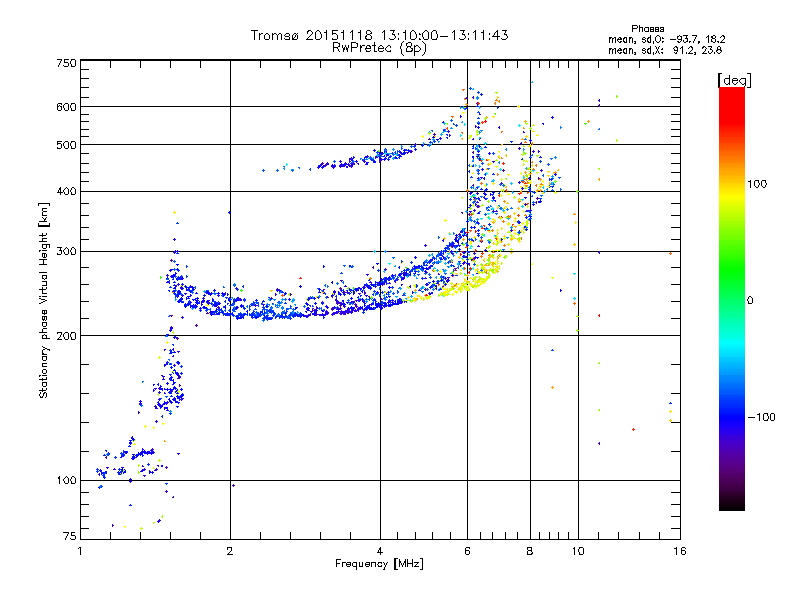The height and width of the screenshot is (600, 800).
Task: Select the 'RwPretec (8p)' subtitle text
Action: point(379,48)
